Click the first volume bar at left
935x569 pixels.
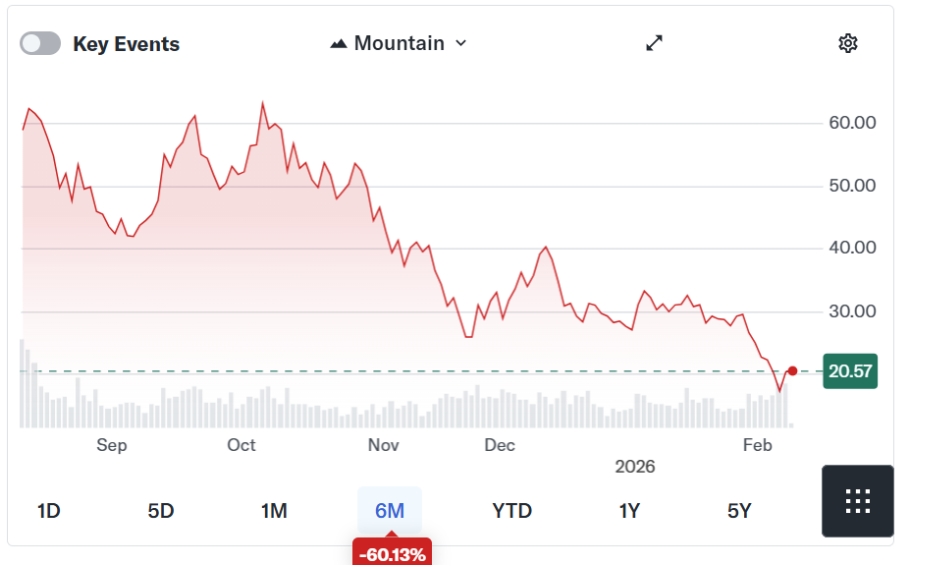click(x=22, y=384)
